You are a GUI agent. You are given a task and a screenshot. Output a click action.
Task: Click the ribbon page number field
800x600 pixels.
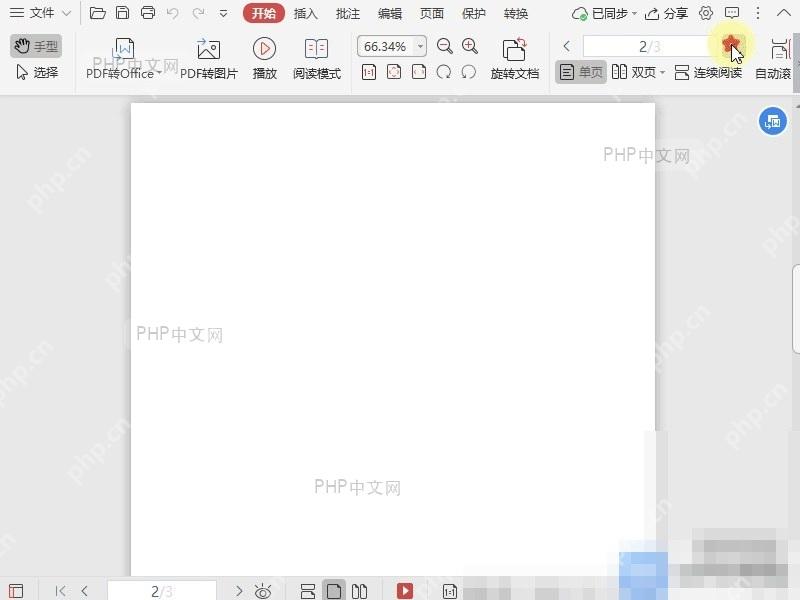pos(648,46)
